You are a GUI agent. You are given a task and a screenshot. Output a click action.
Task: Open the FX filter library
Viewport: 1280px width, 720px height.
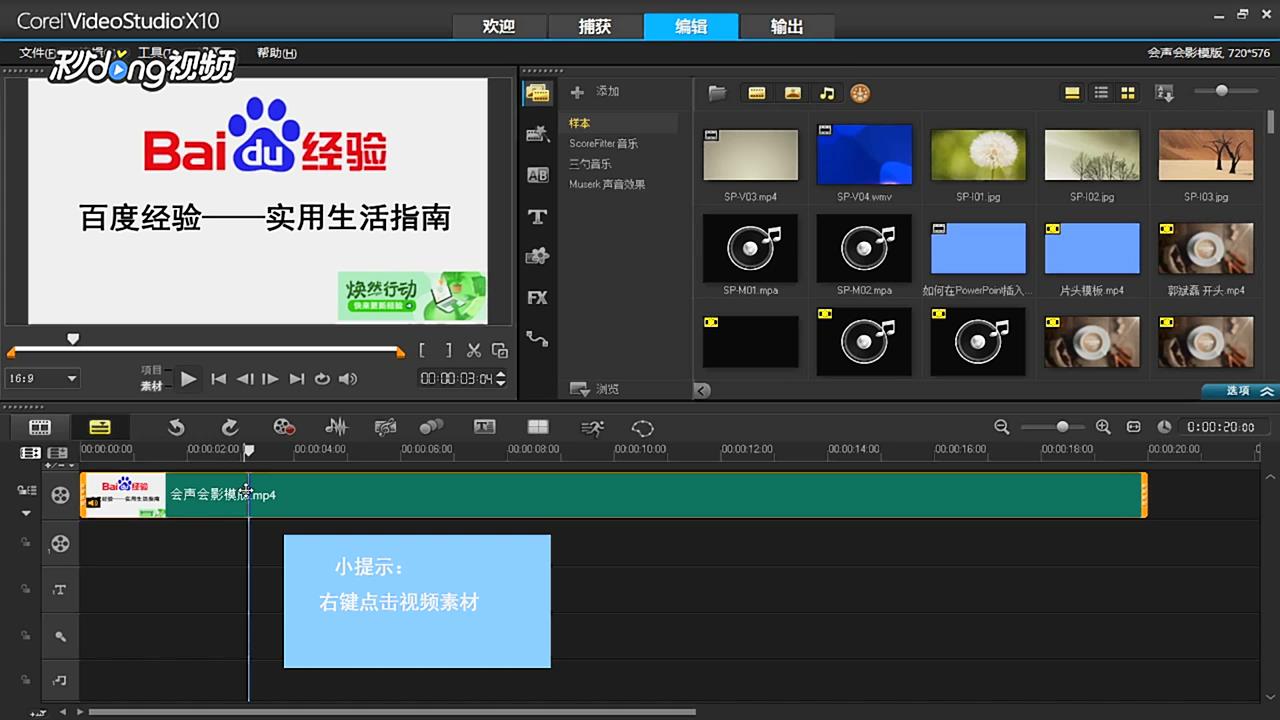(537, 297)
